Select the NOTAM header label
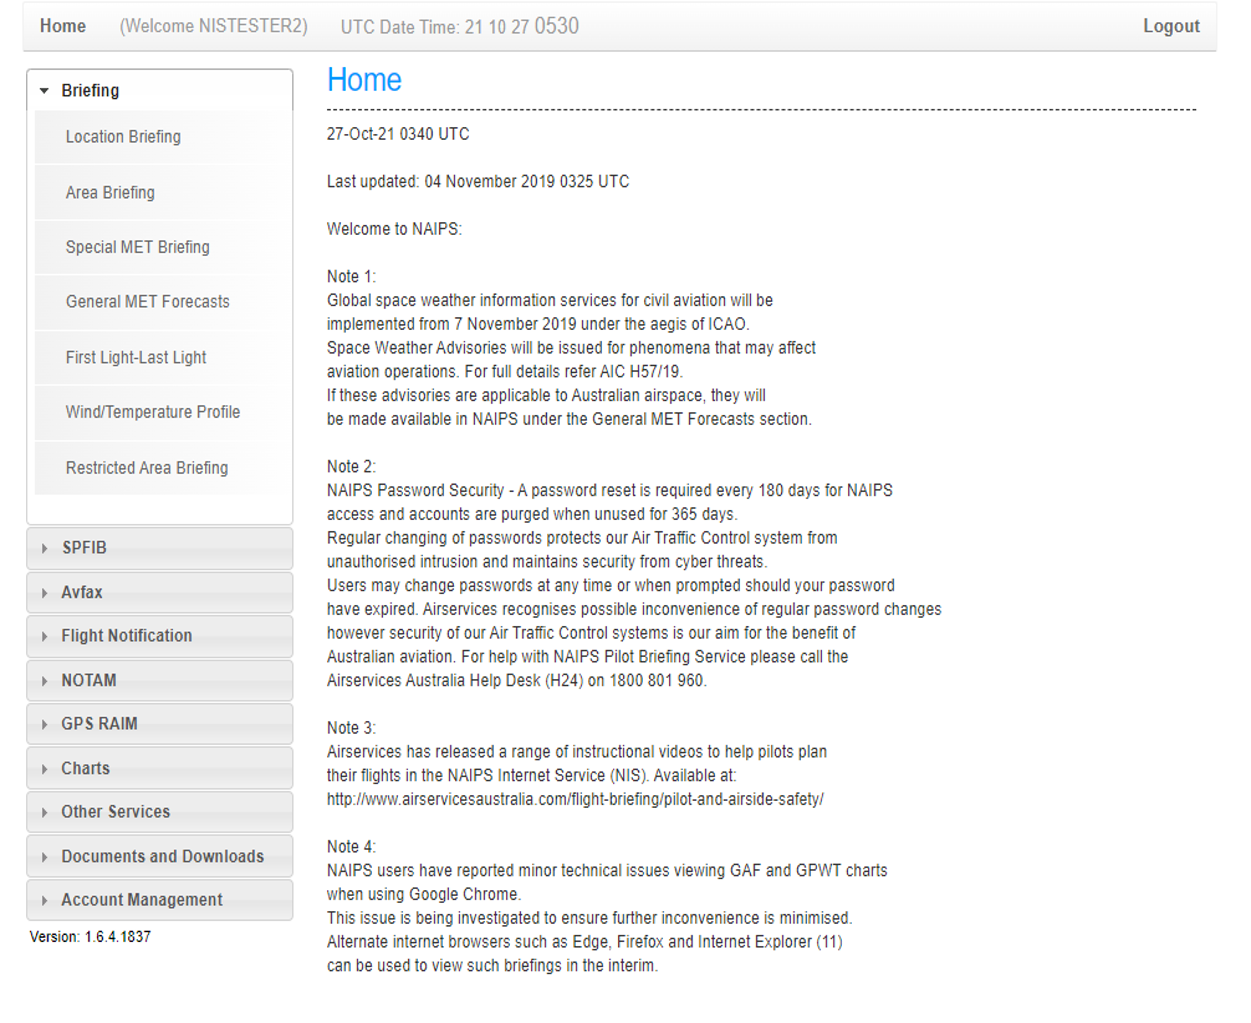Screen dimensions: 1251x1023 (x=89, y=681)
